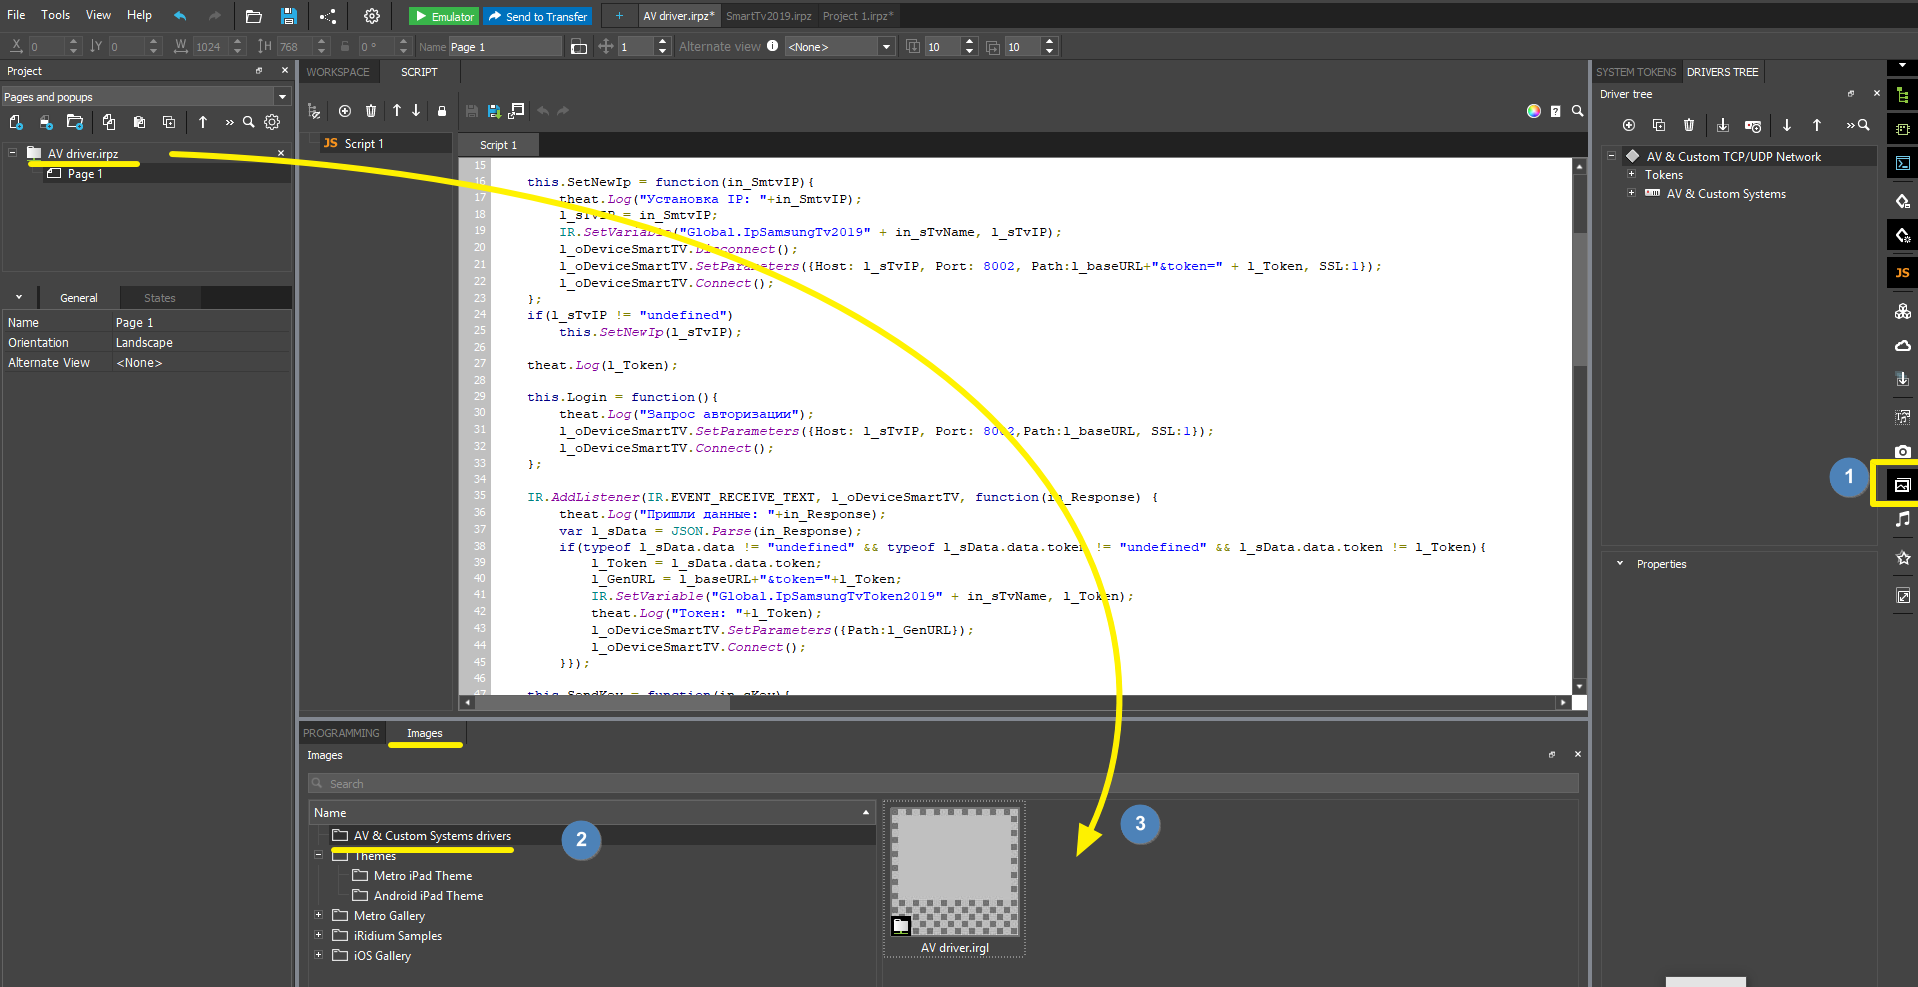Expand the Tokens node in driver tree
Viewport: 1918px width, 987px height.
tap(1631, 175)
